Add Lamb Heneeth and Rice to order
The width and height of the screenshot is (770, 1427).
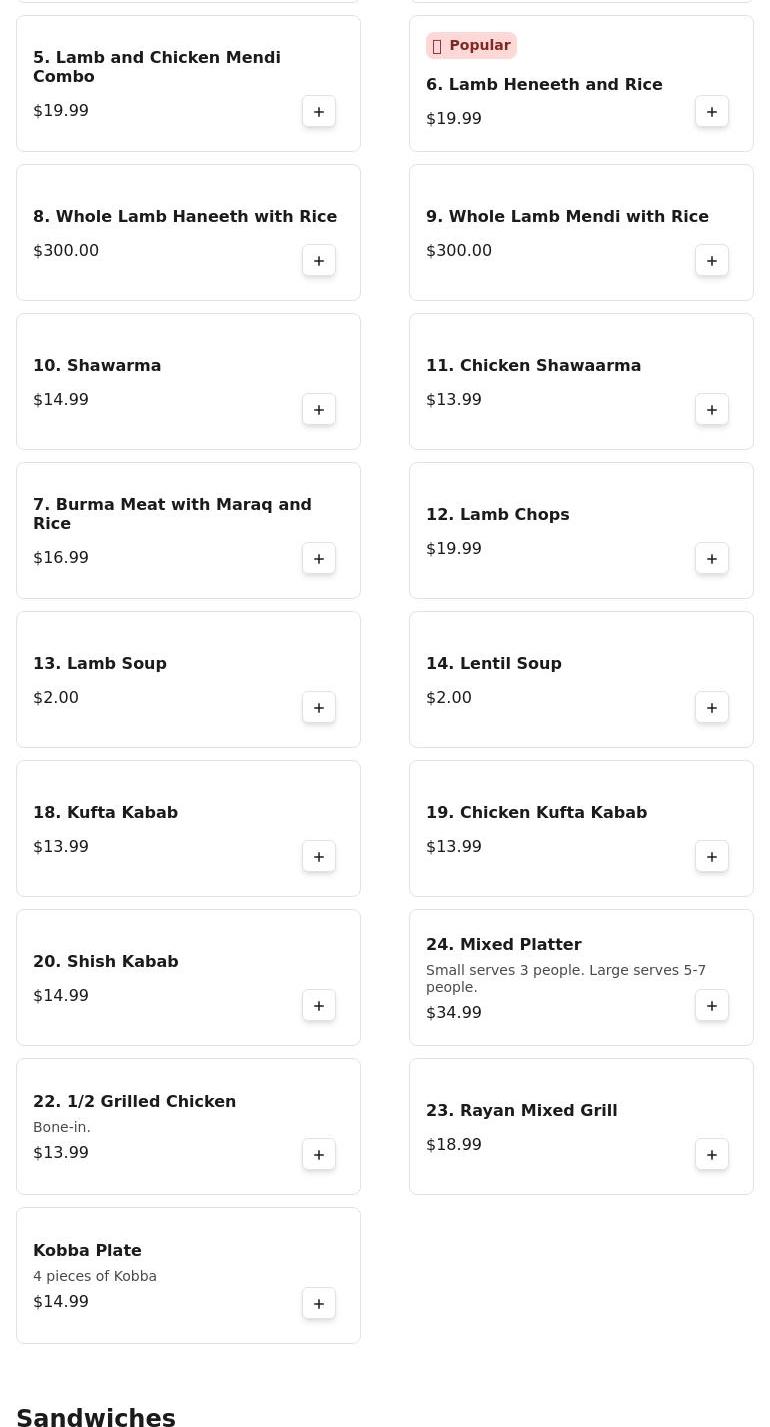pyautogui.click(x=712, y=112)
